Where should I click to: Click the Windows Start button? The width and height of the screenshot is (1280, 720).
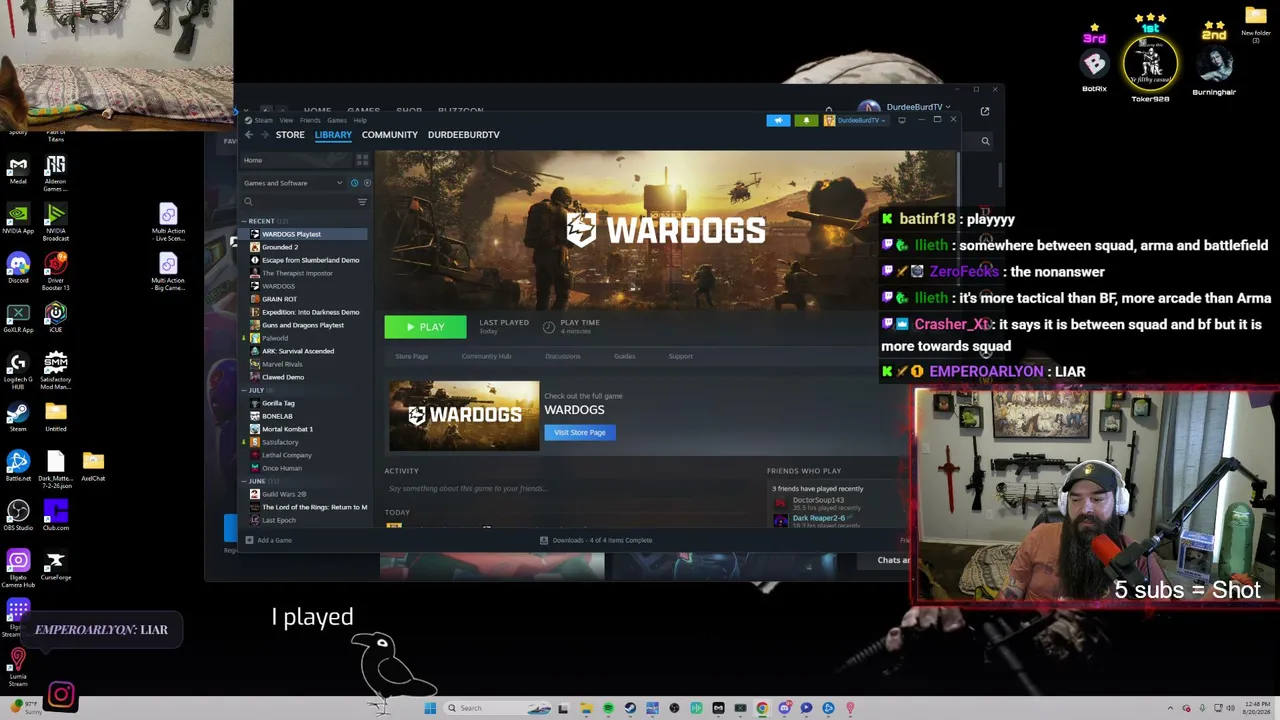coord(430,708)
